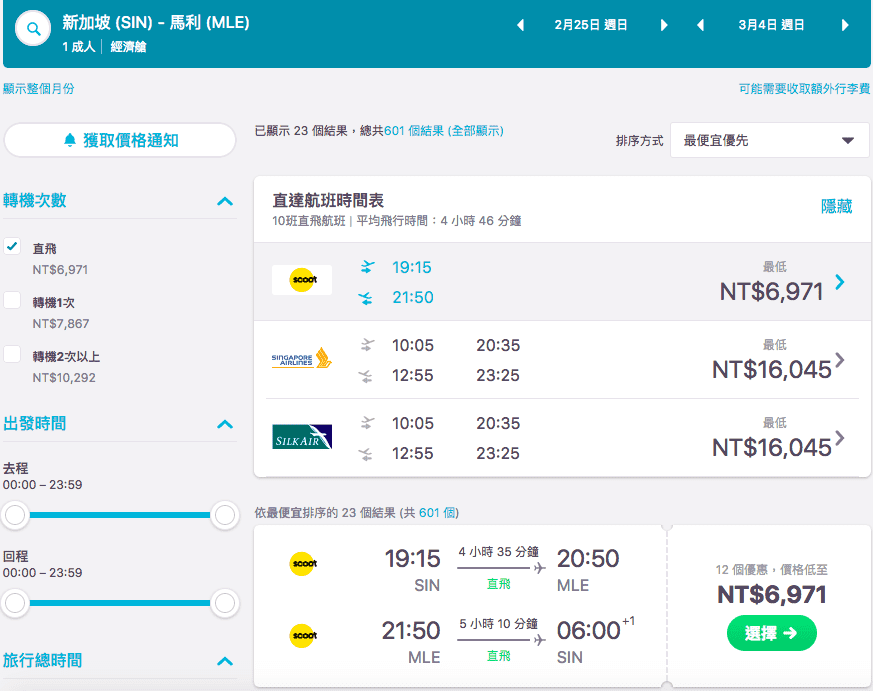Image resolution: width=873 pixels, height=691 pixels.
Task: Collapse the 轉機次數 filter section
Action: pyautogui.click(x=225, y=200)
